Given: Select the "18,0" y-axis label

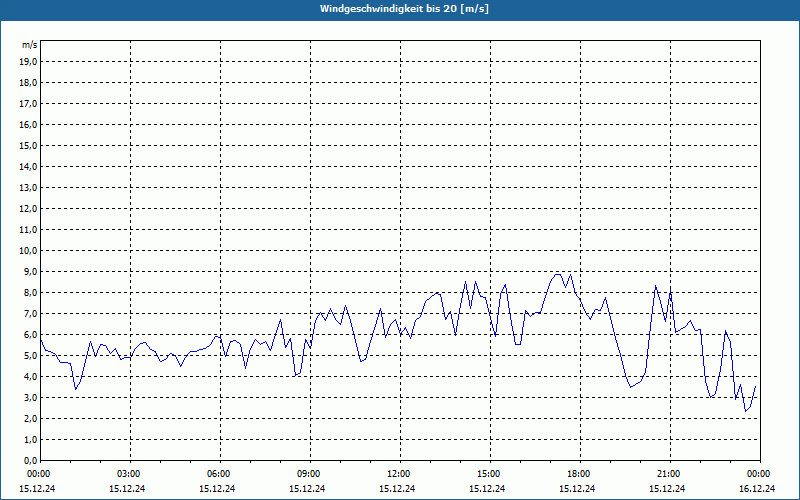Looking at the screenshot, I should point(28,83).
